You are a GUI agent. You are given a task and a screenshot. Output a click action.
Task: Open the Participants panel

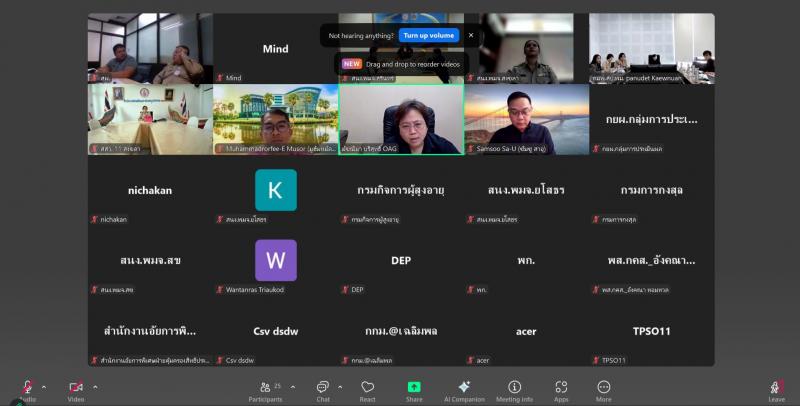pos(265,391)
